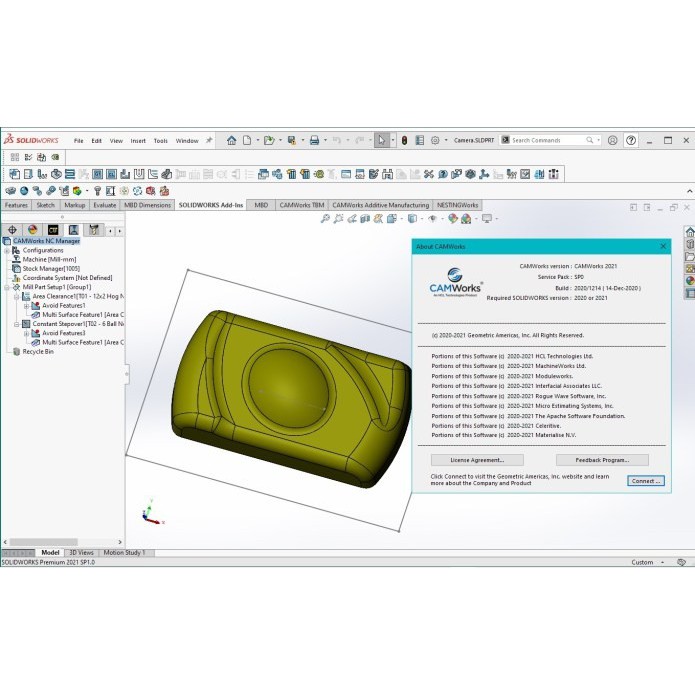This screenshot has height=695, width=695.
Task: Collapse the Mill Part Setup1 node
Action: click(7, 288)
